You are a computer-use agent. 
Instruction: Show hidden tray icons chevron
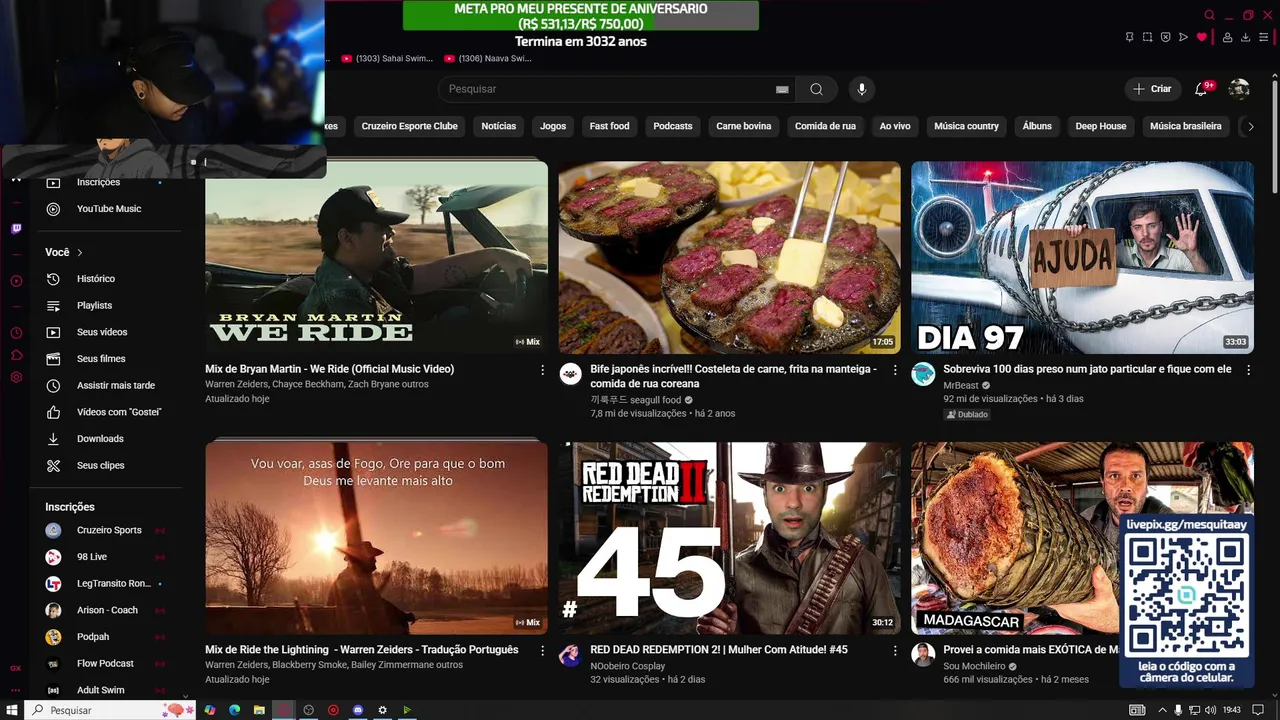point(1162,710)
